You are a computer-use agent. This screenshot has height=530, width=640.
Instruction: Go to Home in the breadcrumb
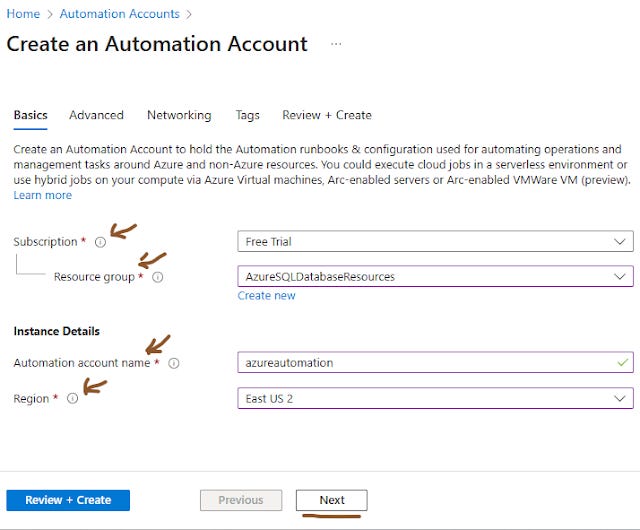(x=23, y=14)
